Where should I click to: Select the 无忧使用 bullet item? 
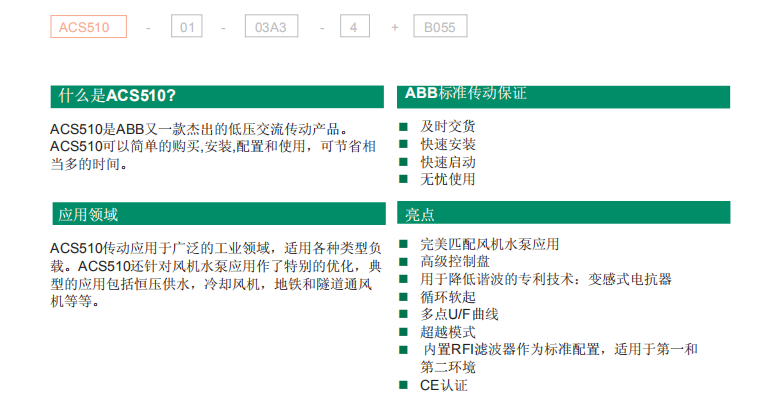tap(437, 179)
